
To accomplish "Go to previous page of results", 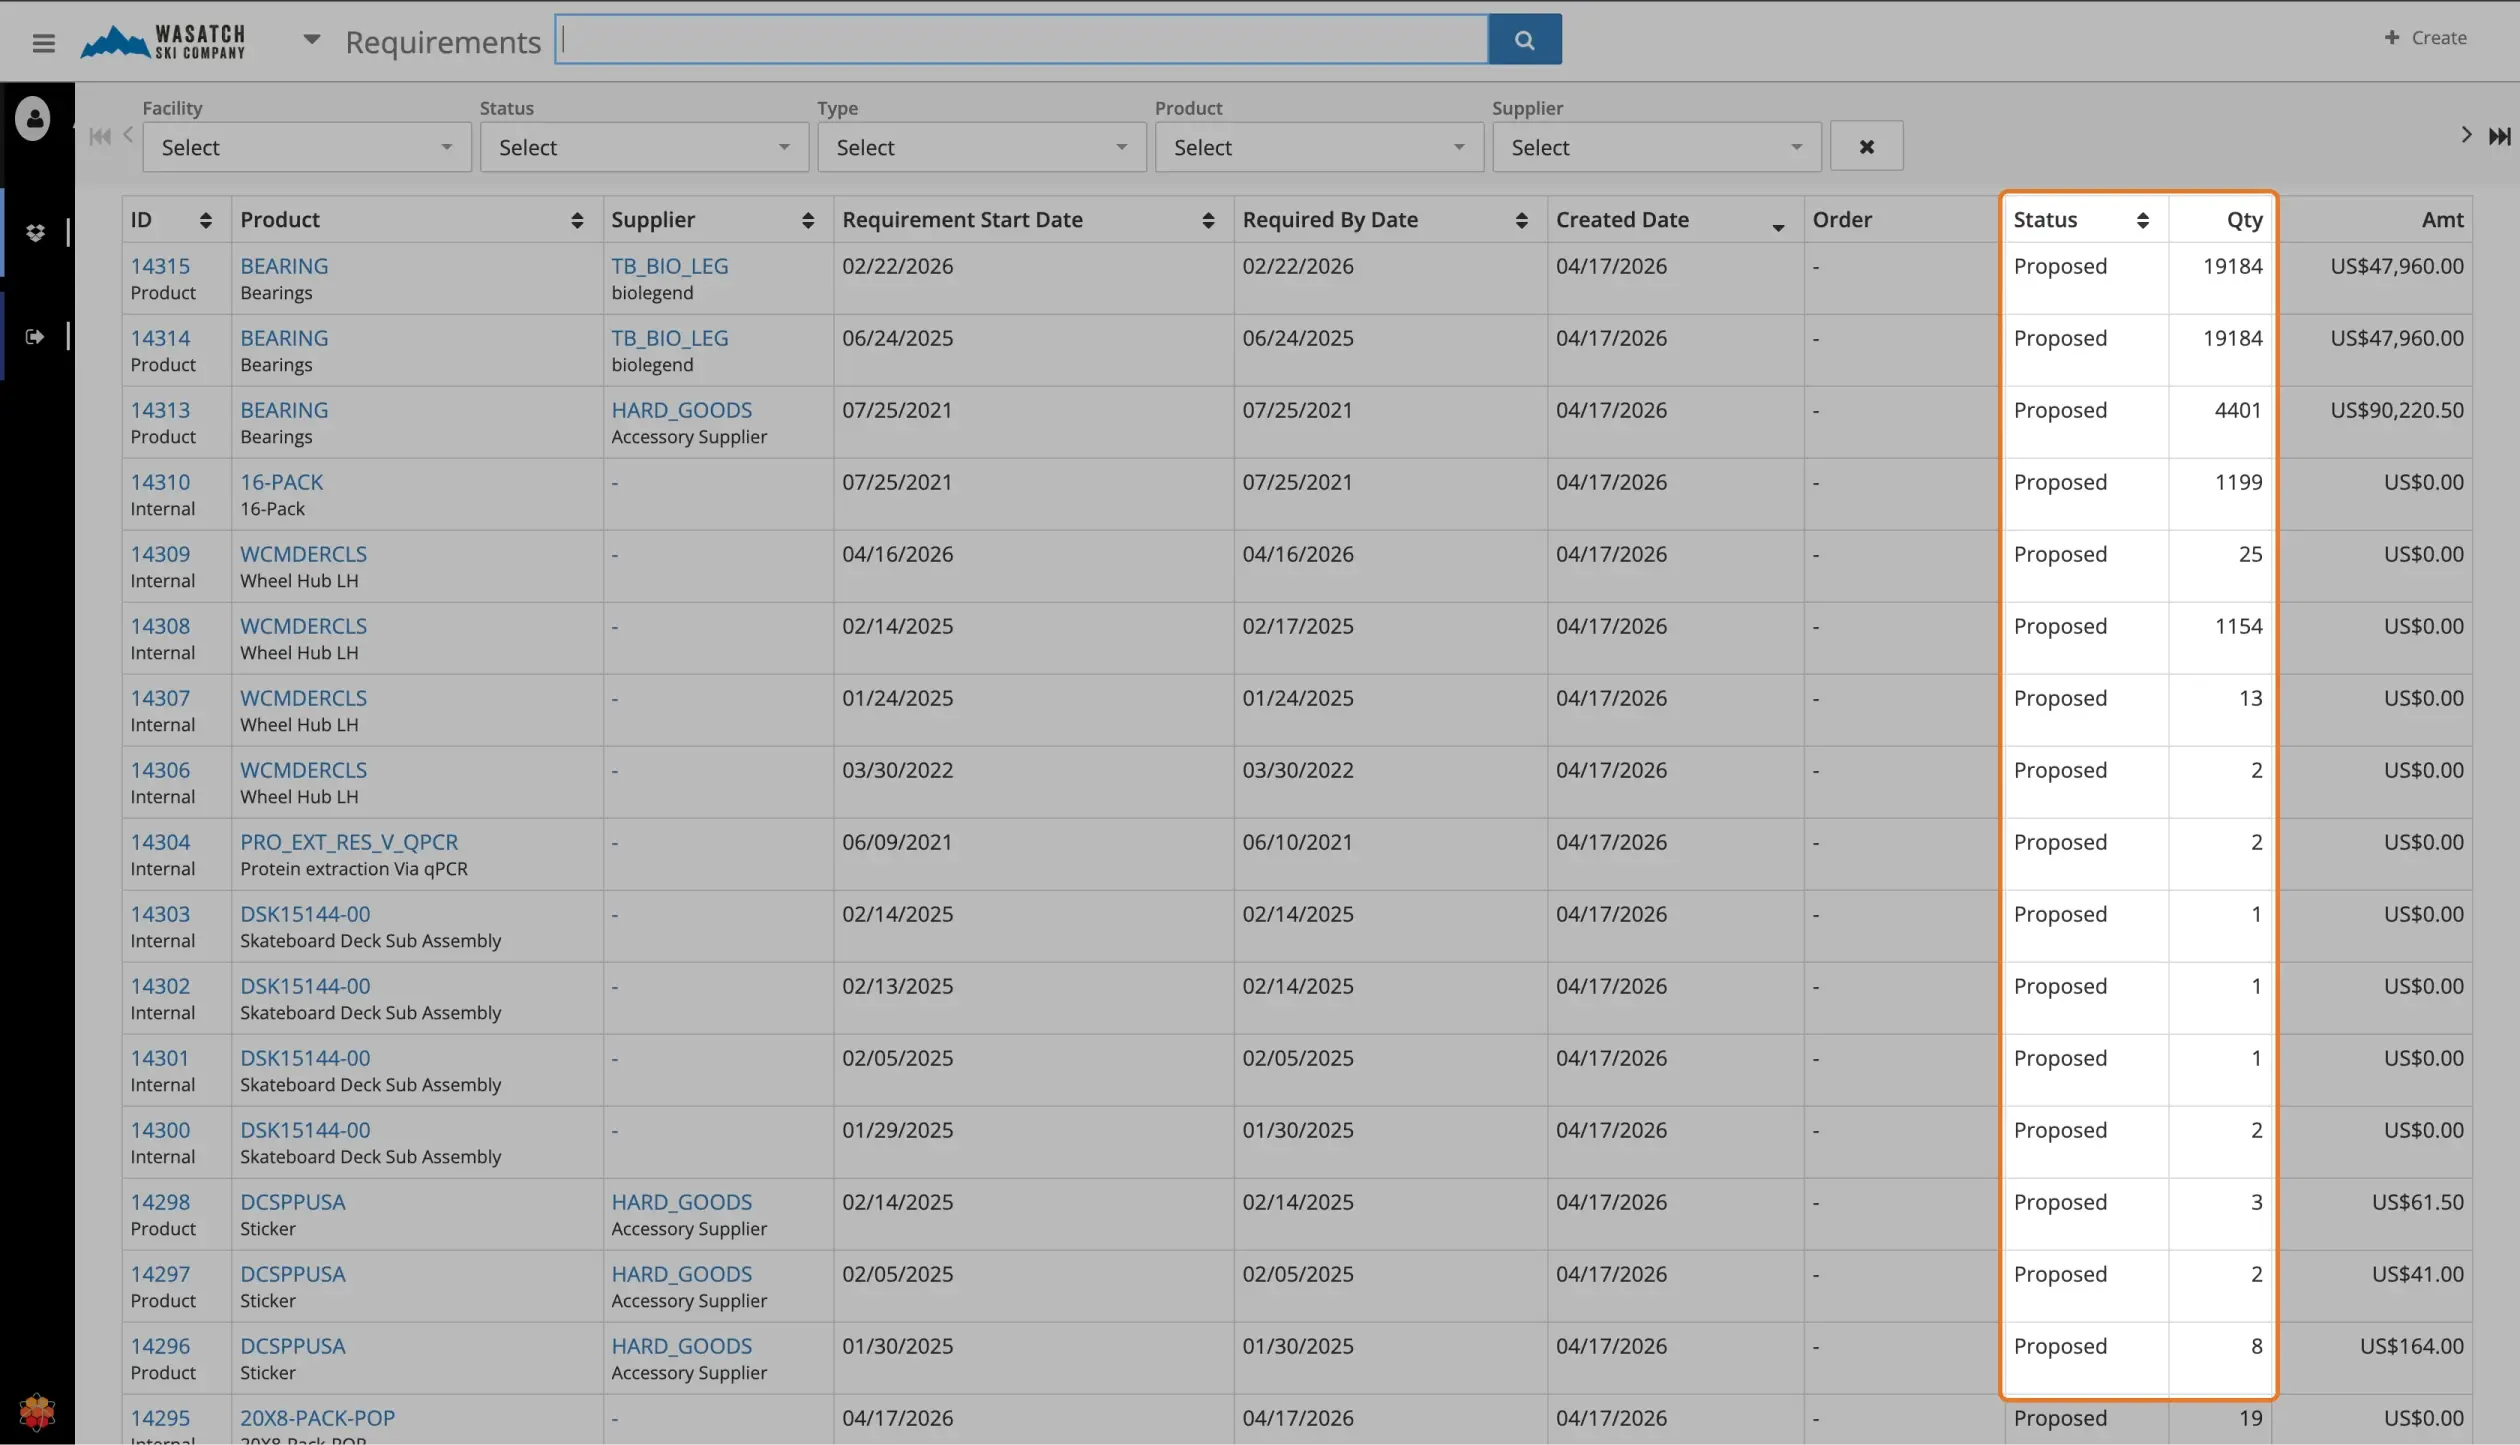I will point(128,135).
